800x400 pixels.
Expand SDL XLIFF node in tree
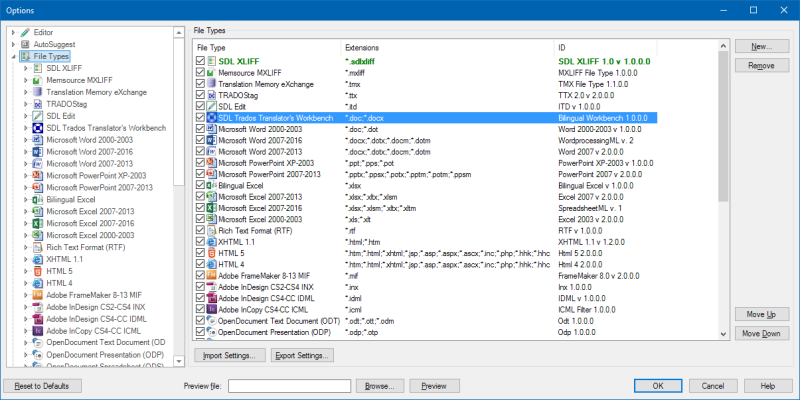pos(26,68)
